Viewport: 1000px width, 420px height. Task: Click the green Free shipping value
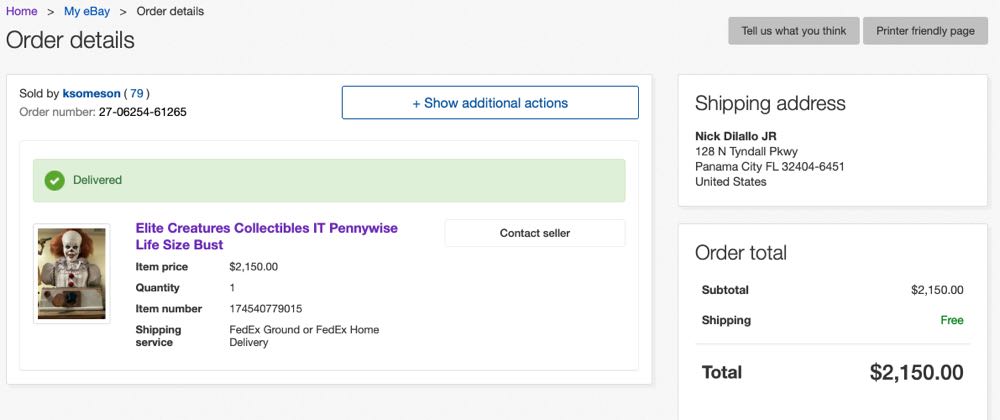pos(951,321)
